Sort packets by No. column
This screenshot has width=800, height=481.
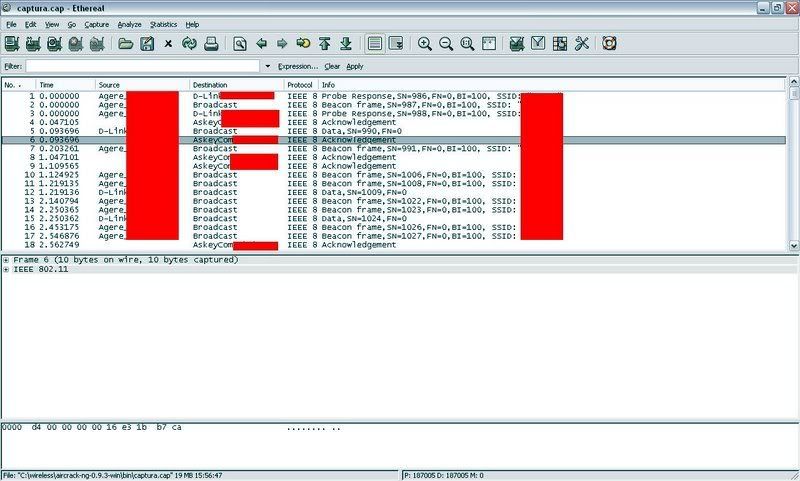(x=19, y=85)
